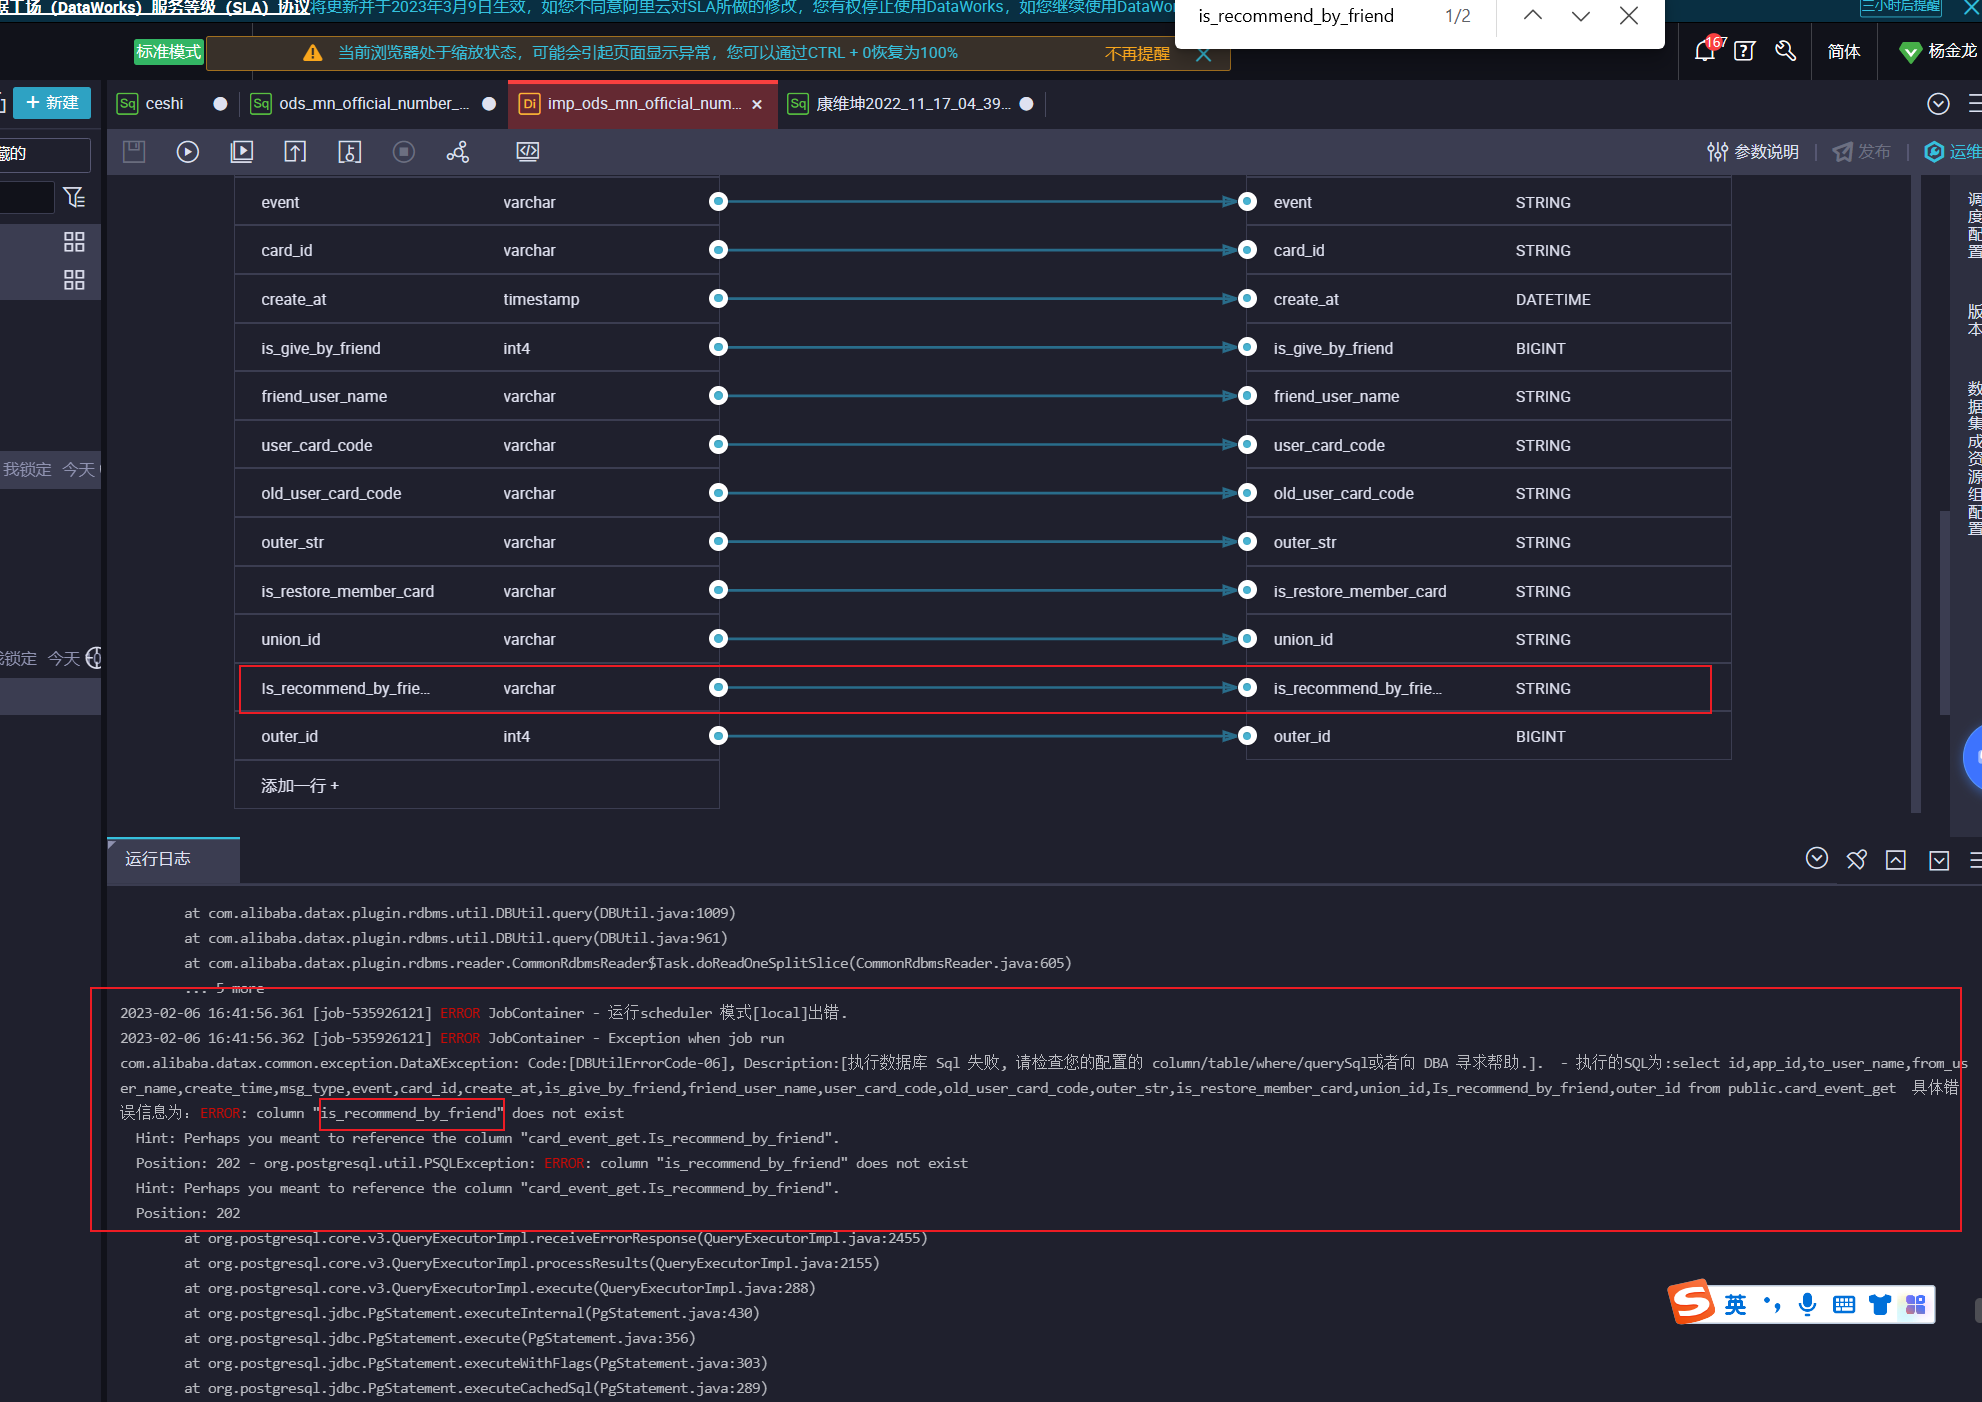Close the find bar
Image resolution: width=1982 pixels, height=1402 pixels.
1629,16
